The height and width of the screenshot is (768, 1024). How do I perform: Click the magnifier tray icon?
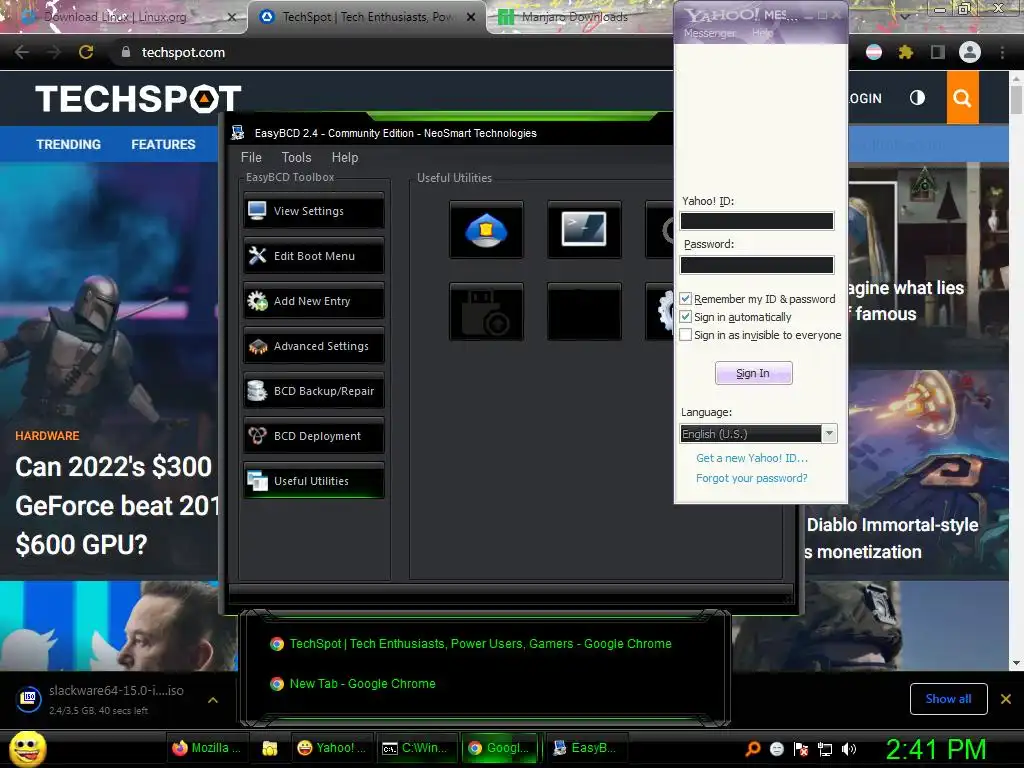click(x=752, y=749)
